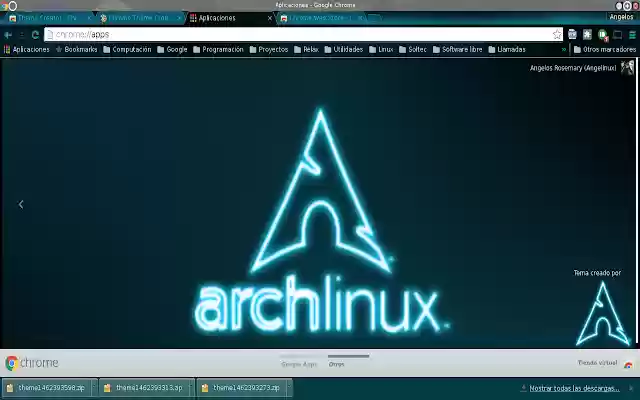Click the forward navigation arrow
640x400 pixels.
(x=22, y=35)
